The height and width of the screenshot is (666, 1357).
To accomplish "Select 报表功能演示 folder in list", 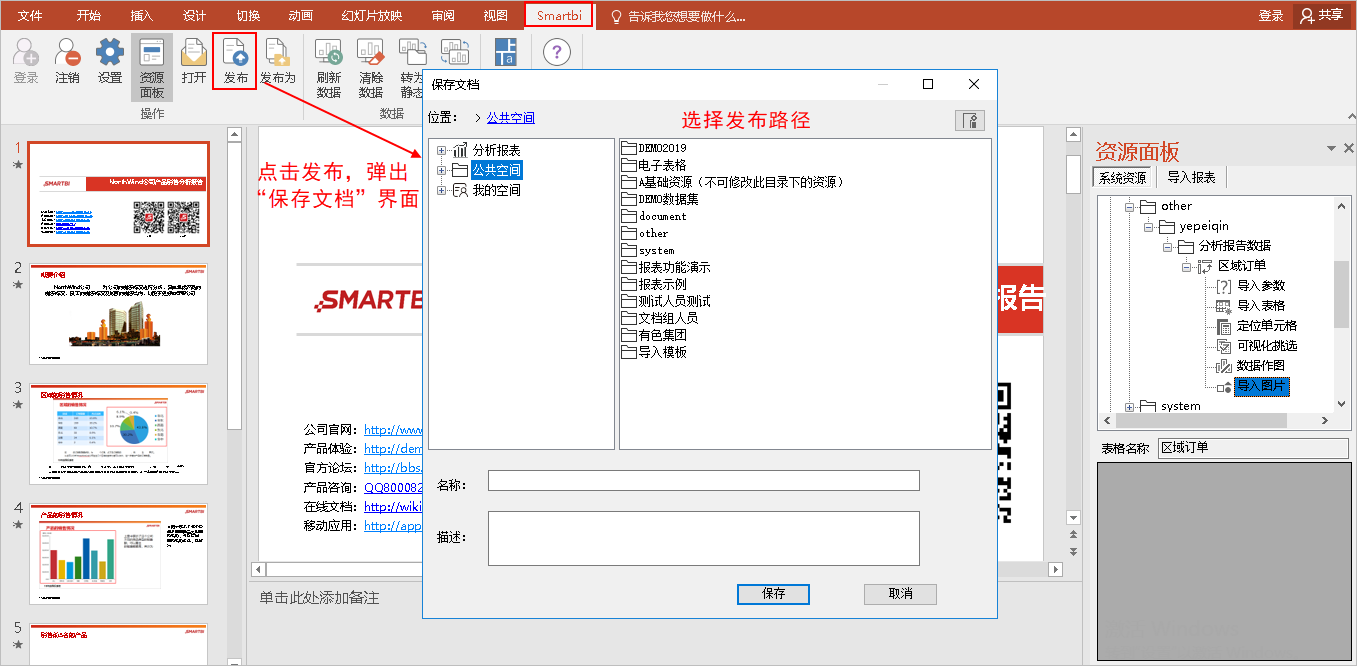I will point(666,268).
